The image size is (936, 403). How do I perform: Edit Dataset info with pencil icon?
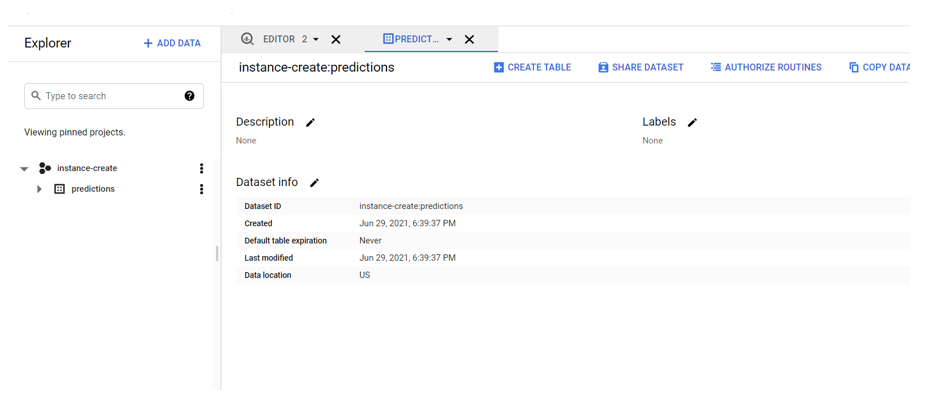314,183
